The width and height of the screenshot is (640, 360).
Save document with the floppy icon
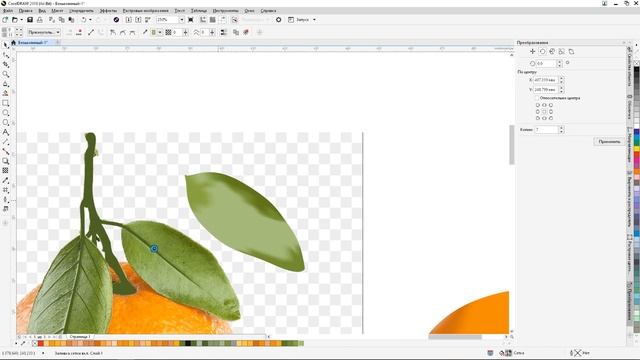click(x=30, y=20)
